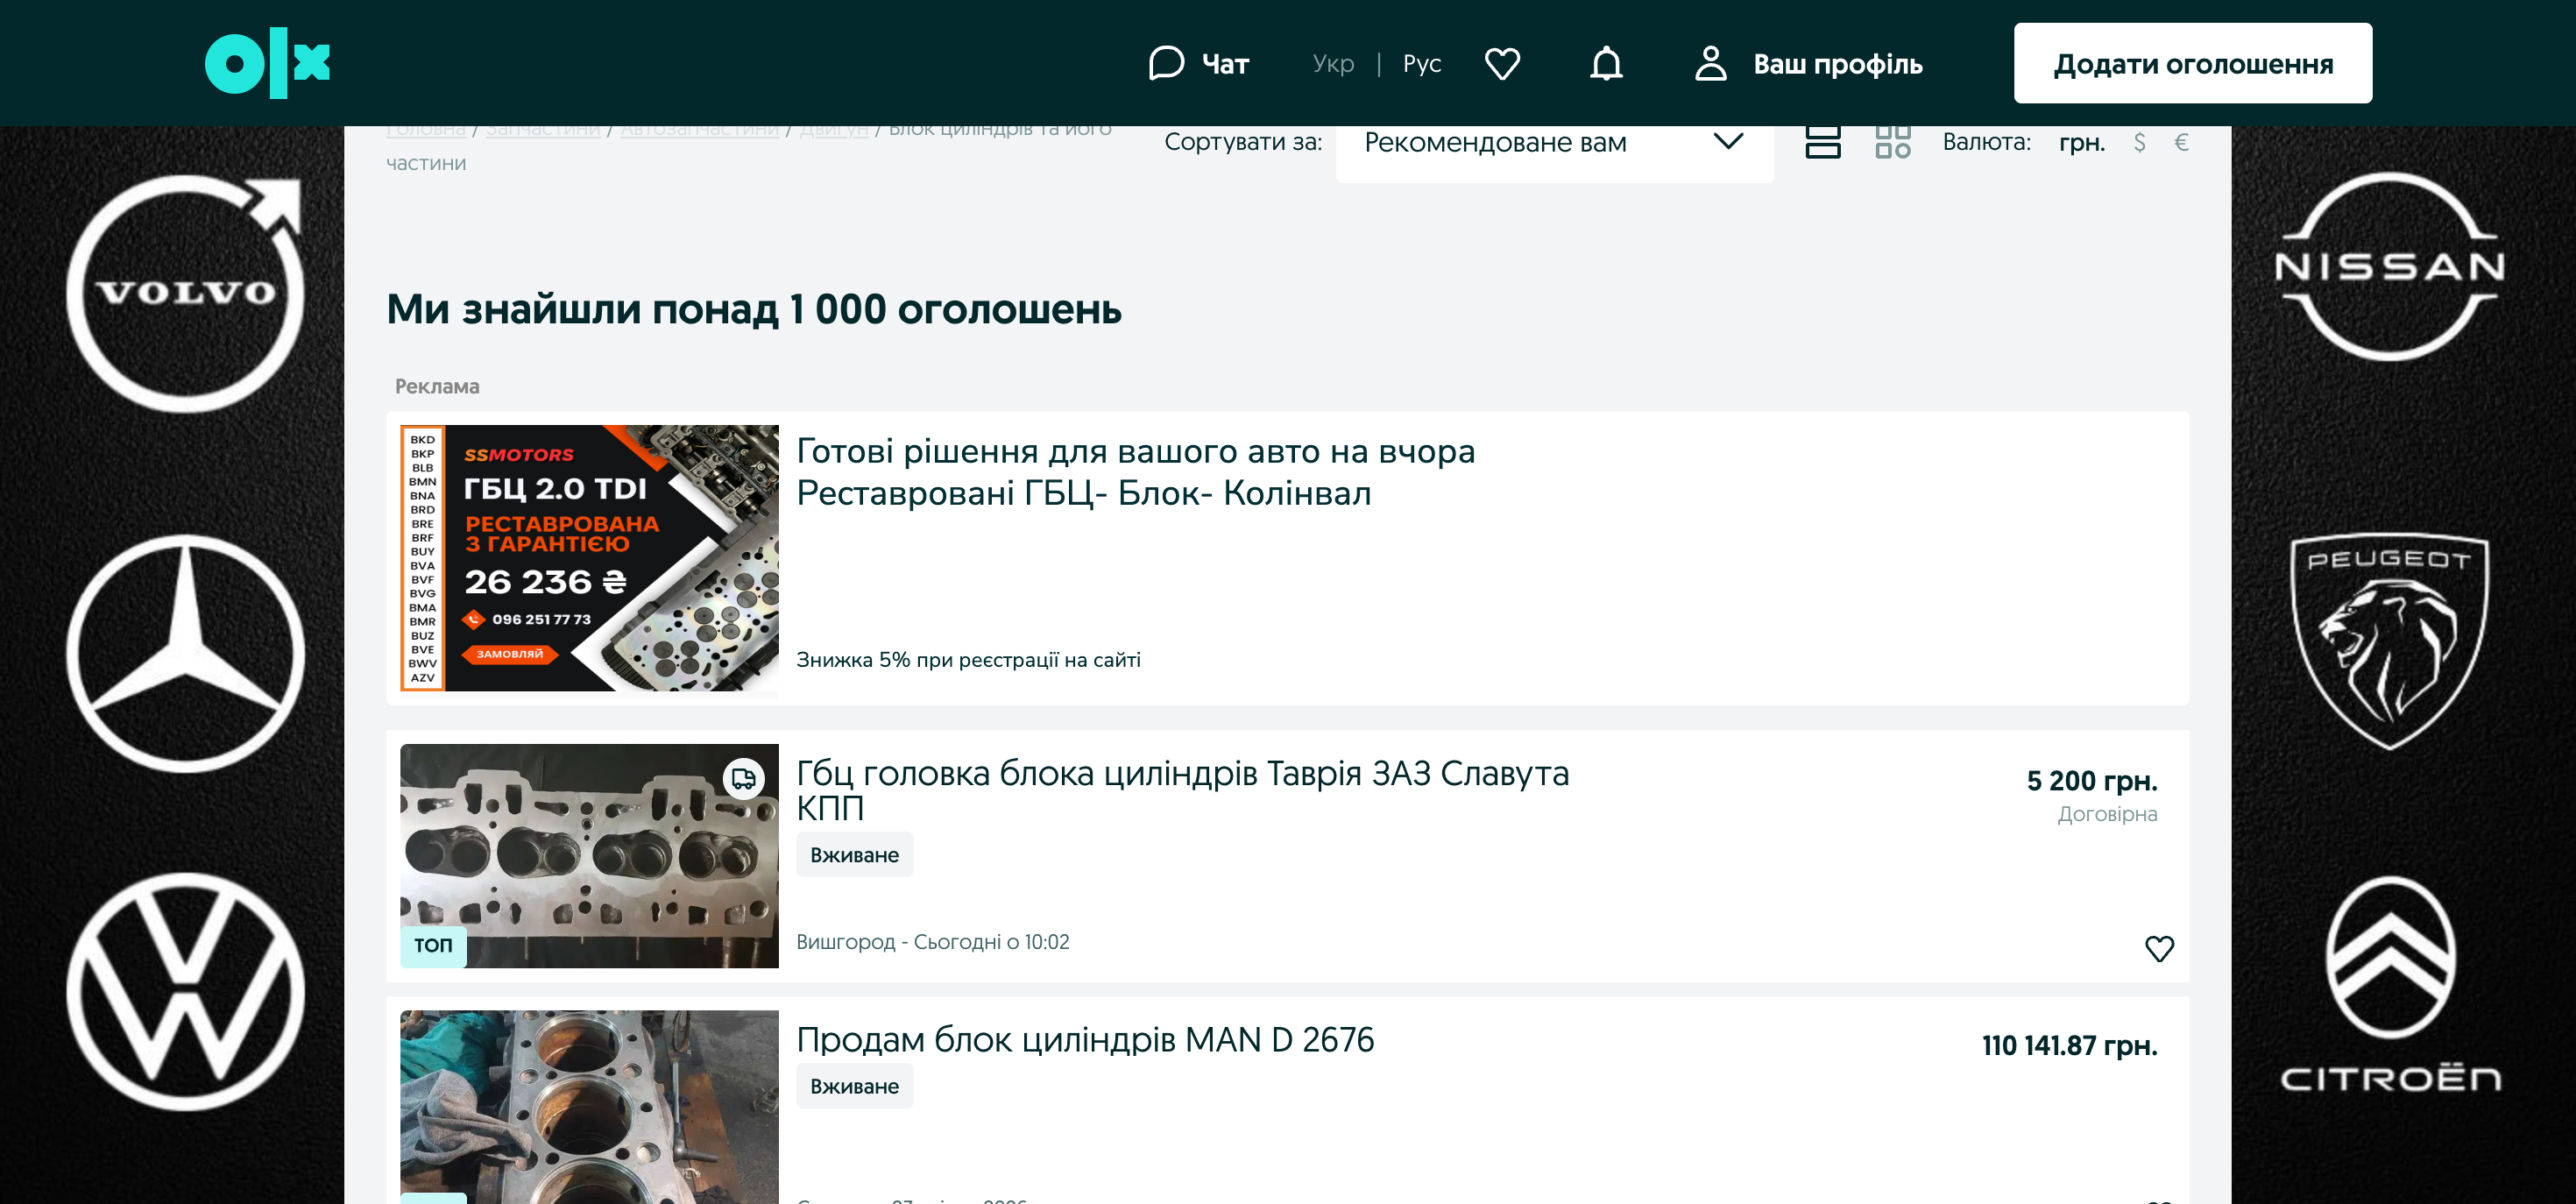
Task: Open favorites heart in the header
Action: click(x=1502, y=63)
